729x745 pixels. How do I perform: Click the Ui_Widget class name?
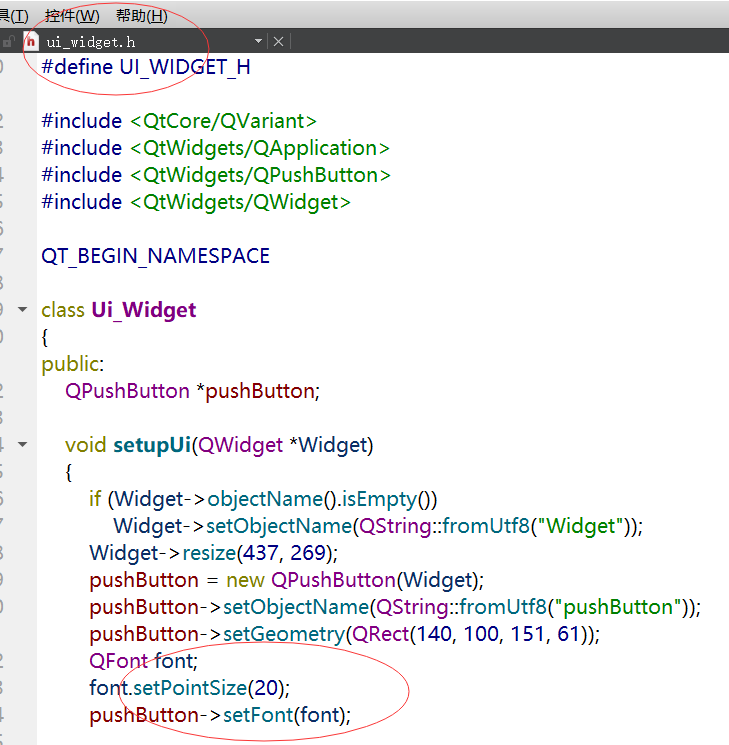pyautogui.click(x=144, y=310)
